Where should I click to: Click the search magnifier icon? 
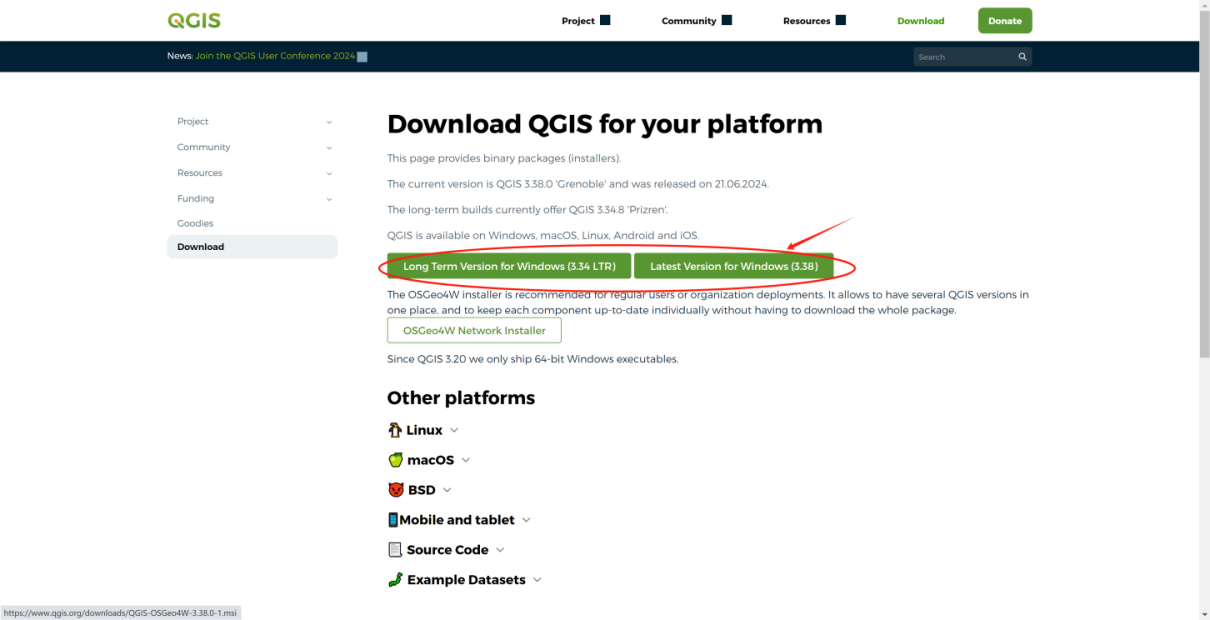(1022, 57)
